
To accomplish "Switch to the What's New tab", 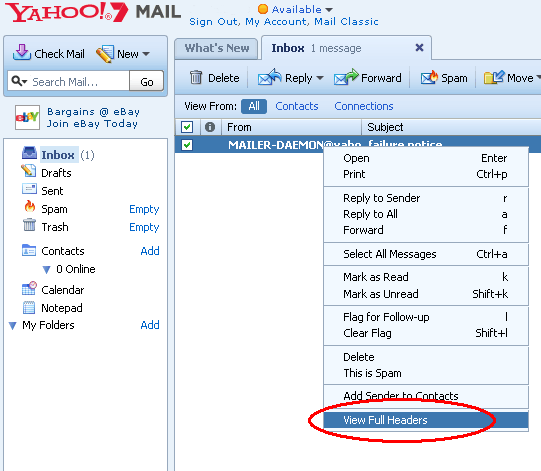I will (x=216, y=48).
